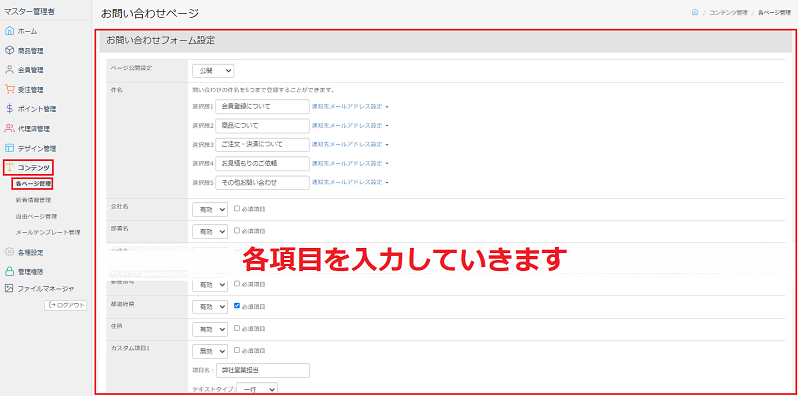Click the 選択肢5 field その他お問い合わせ
Image resolution: width=800 pixels, height=396 pixels.
click(x=262, y=182)
